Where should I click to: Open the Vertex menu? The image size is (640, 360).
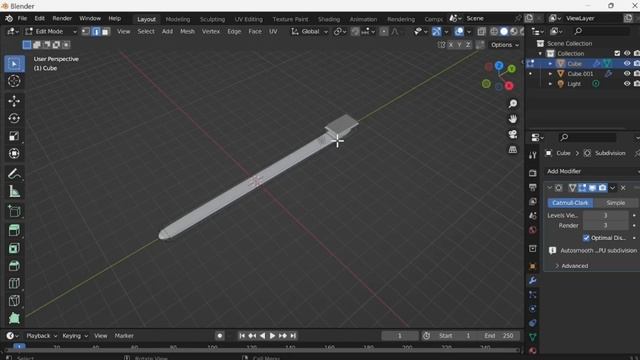(211, 31)
